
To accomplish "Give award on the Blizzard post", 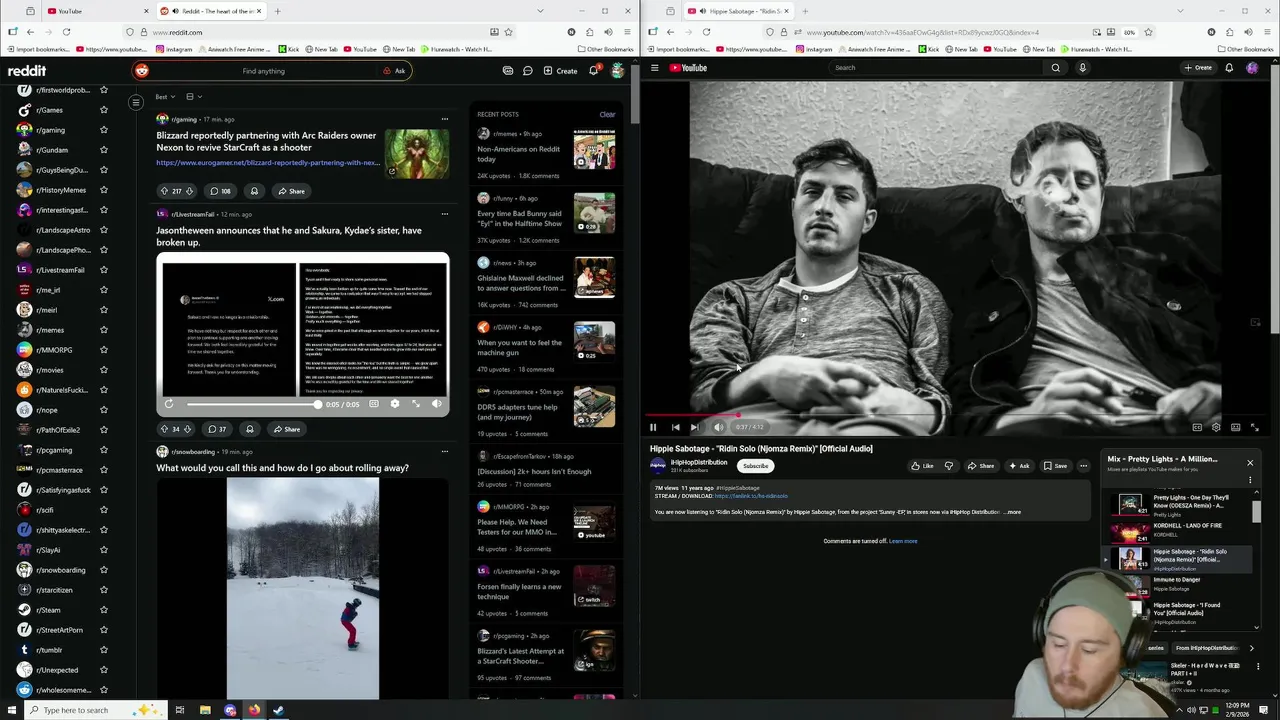I will tap(254, 191).
